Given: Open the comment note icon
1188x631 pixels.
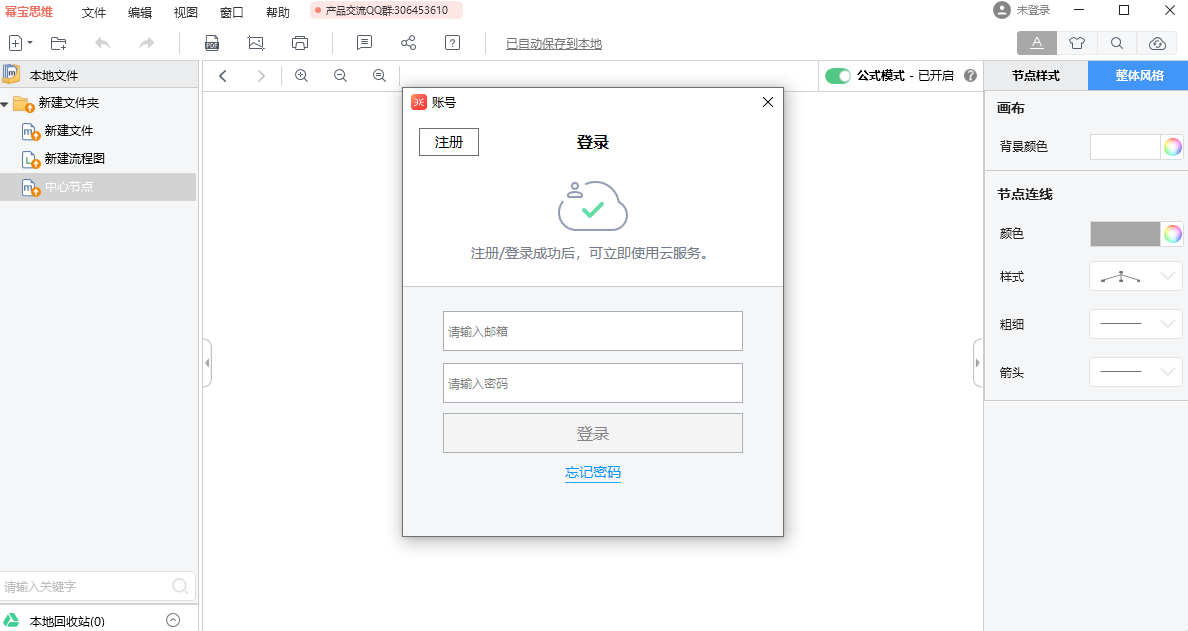Looking at the screenshot, I should pos(364,43).
